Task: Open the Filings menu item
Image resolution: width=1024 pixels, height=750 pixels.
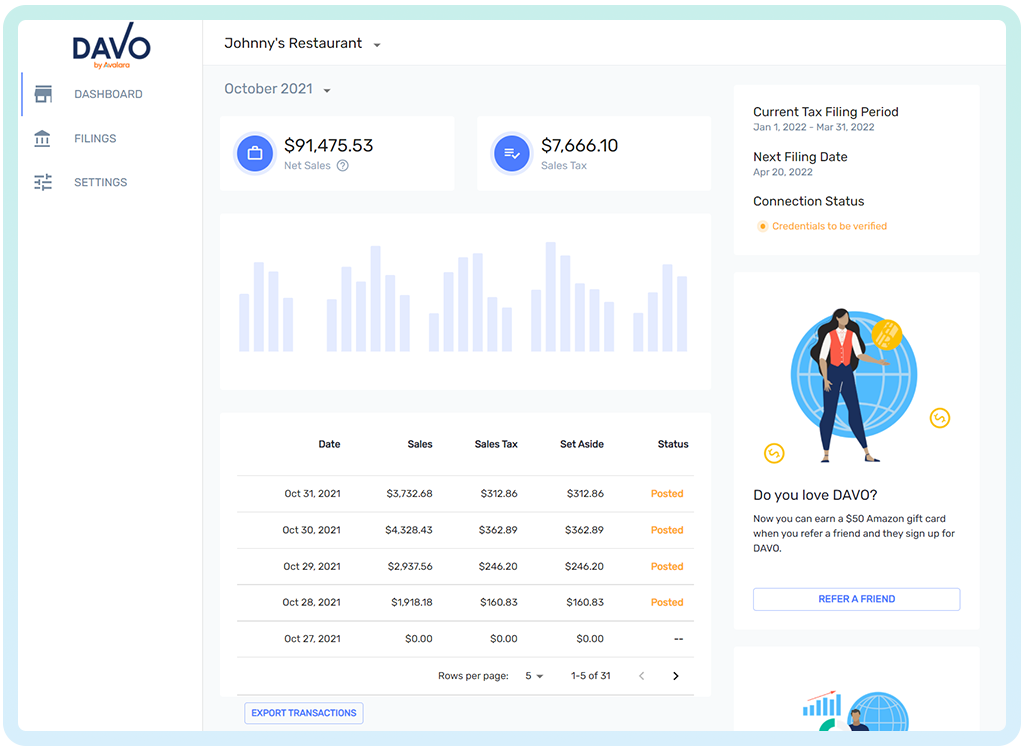Action: pyautogui.click(x=95, y=138)
